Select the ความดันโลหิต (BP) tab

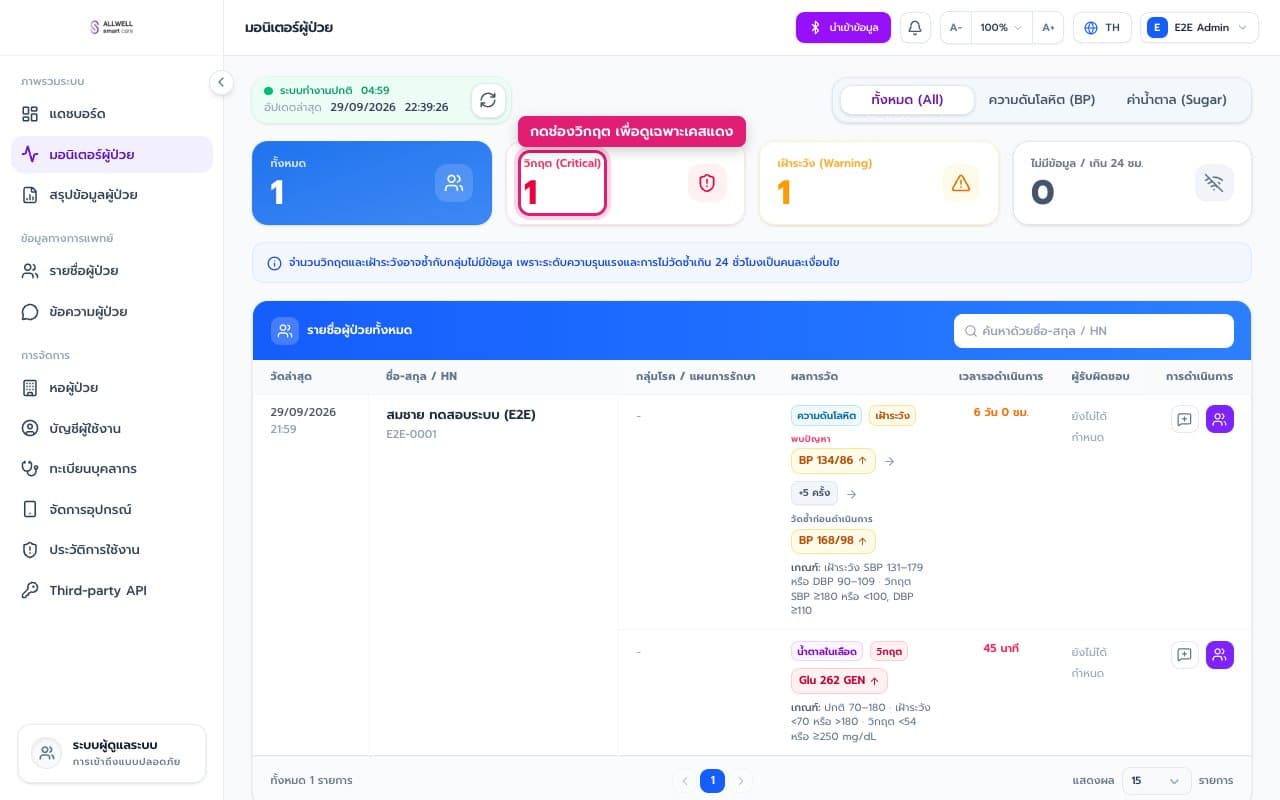click(x=1041, y=100)
